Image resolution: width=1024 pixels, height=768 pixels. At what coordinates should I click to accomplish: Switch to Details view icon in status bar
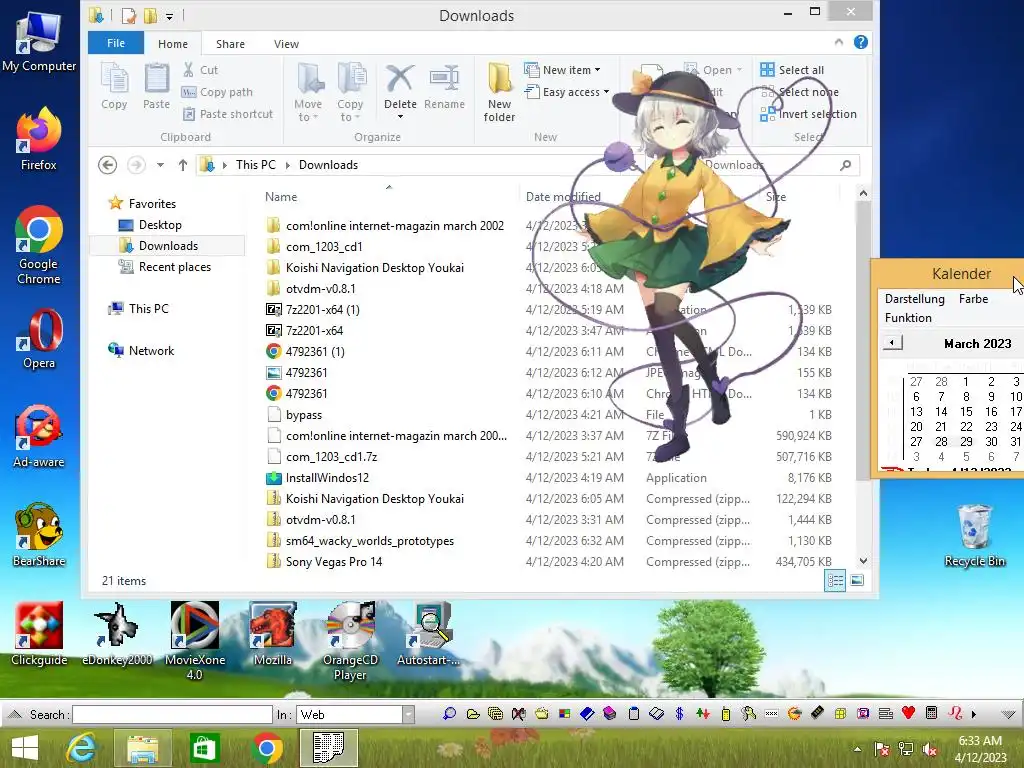(x=835, y=581)
